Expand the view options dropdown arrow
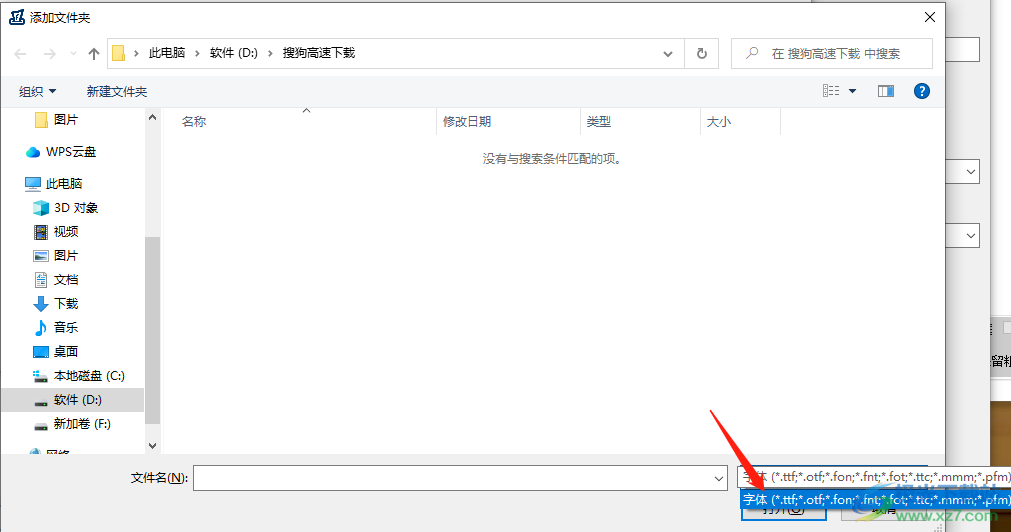The height and width of the screenshot is (532, 1011). point(852,91)
